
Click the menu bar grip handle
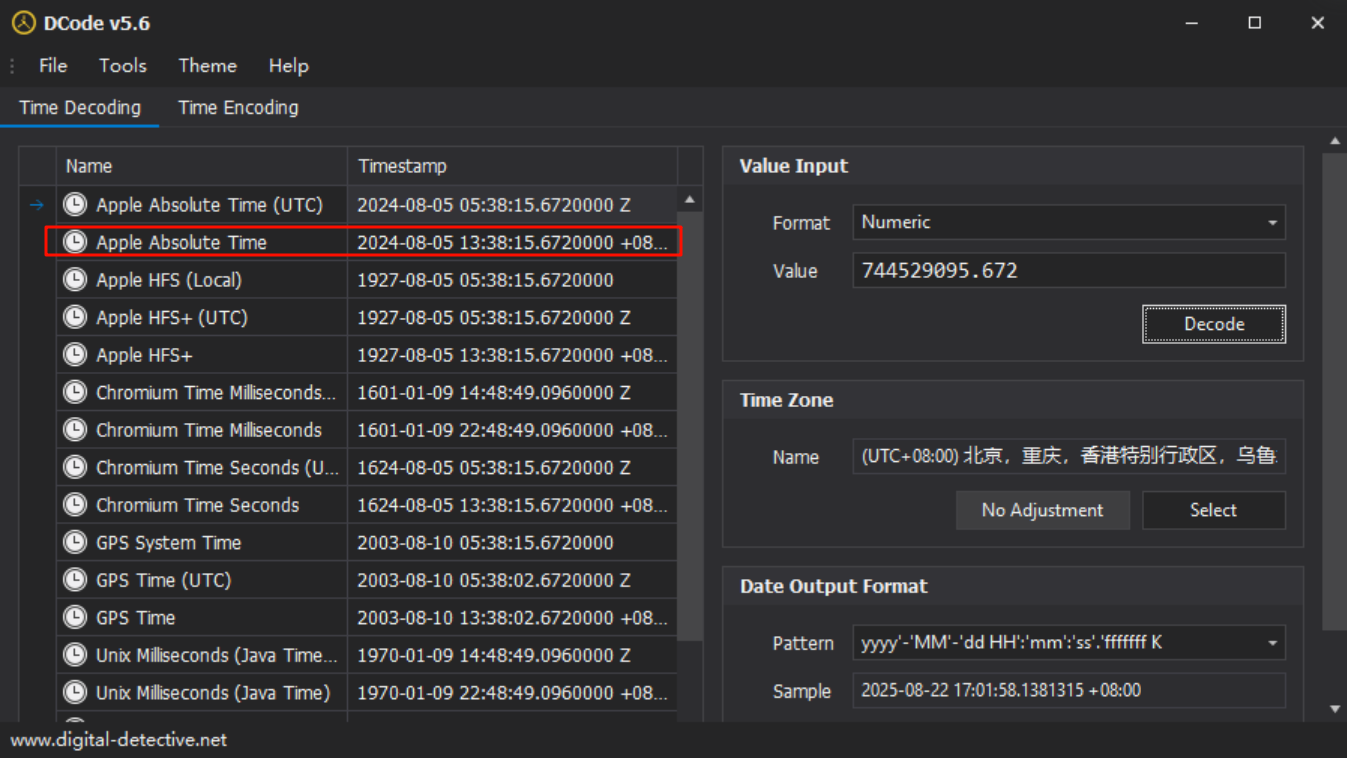pos(12,66)
